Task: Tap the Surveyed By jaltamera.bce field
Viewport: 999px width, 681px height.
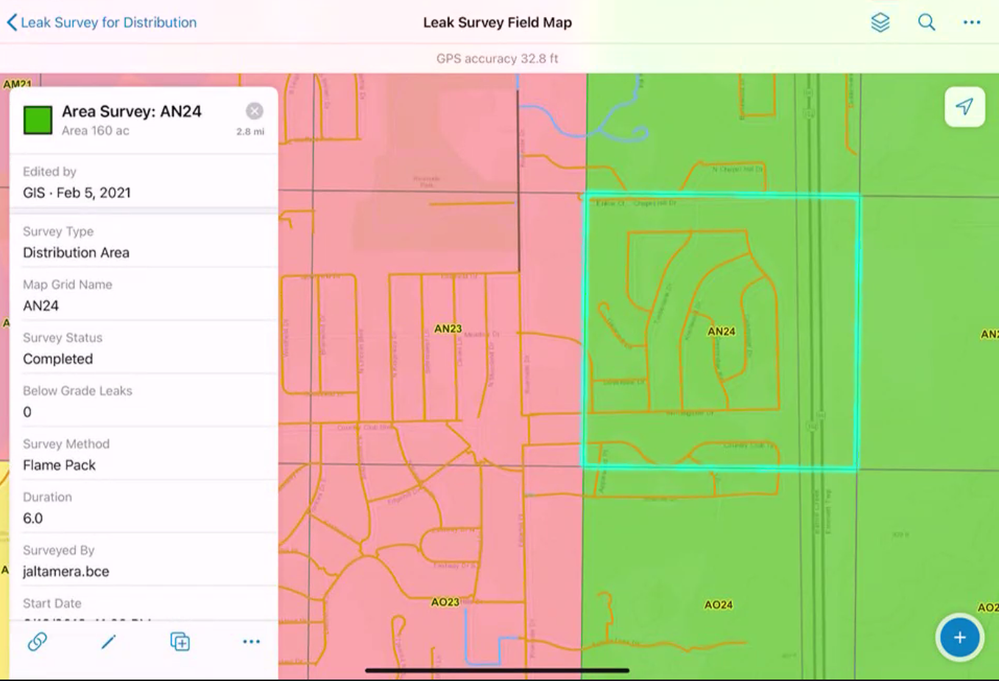Action: point(144,561)
